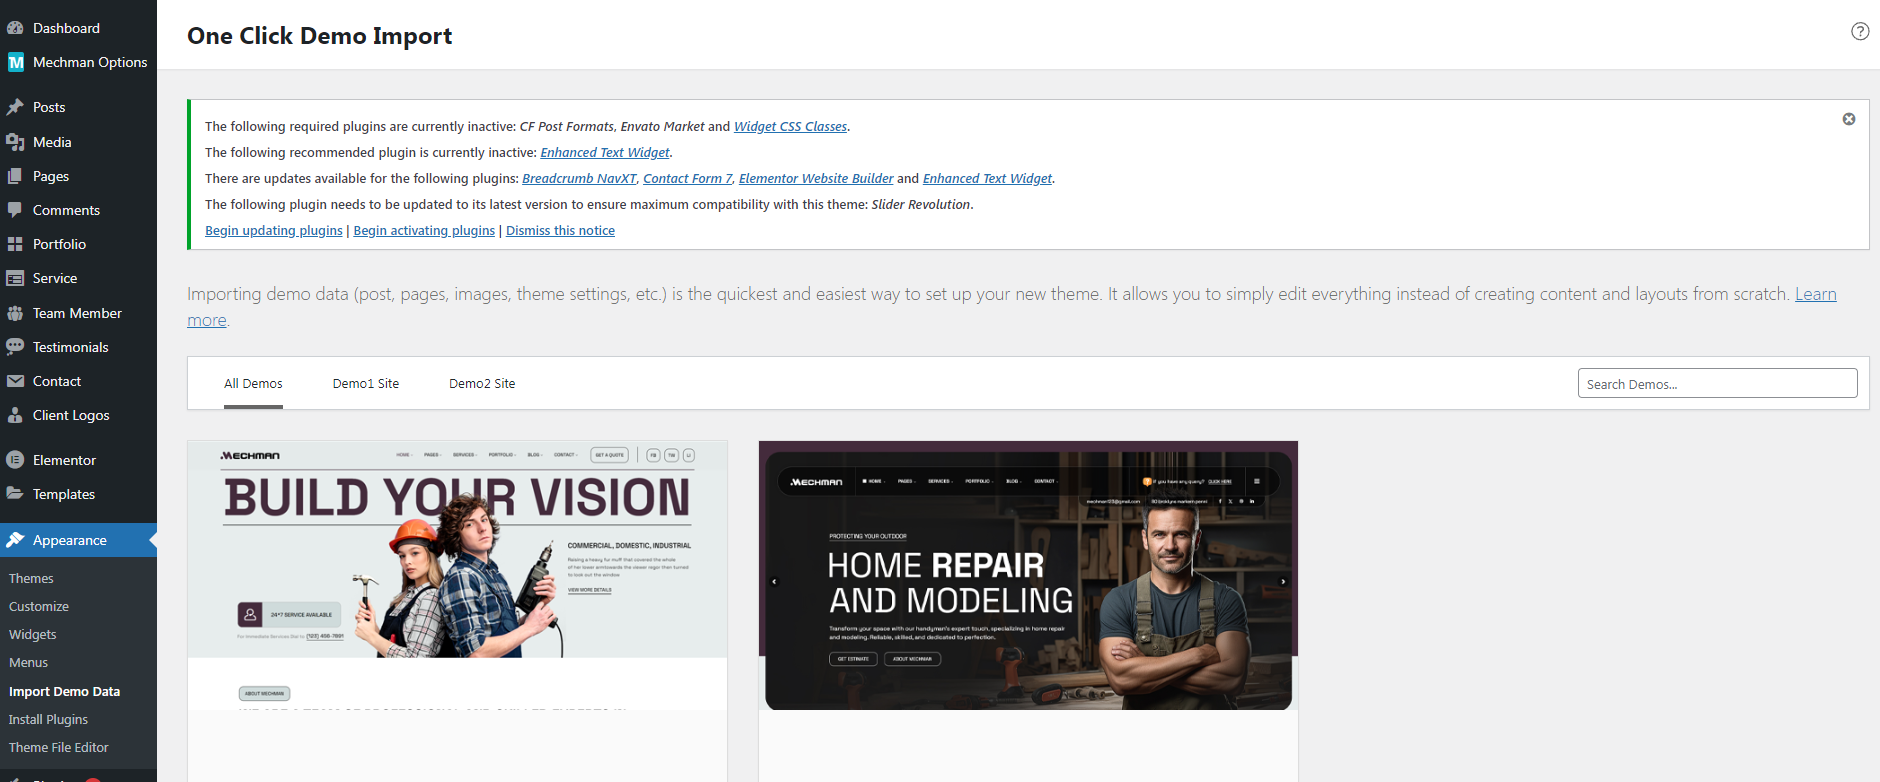The width and height of the screenshot is (1880, 782).
Task: Open Media library icon in sidebar
Action: pos(15,142)
